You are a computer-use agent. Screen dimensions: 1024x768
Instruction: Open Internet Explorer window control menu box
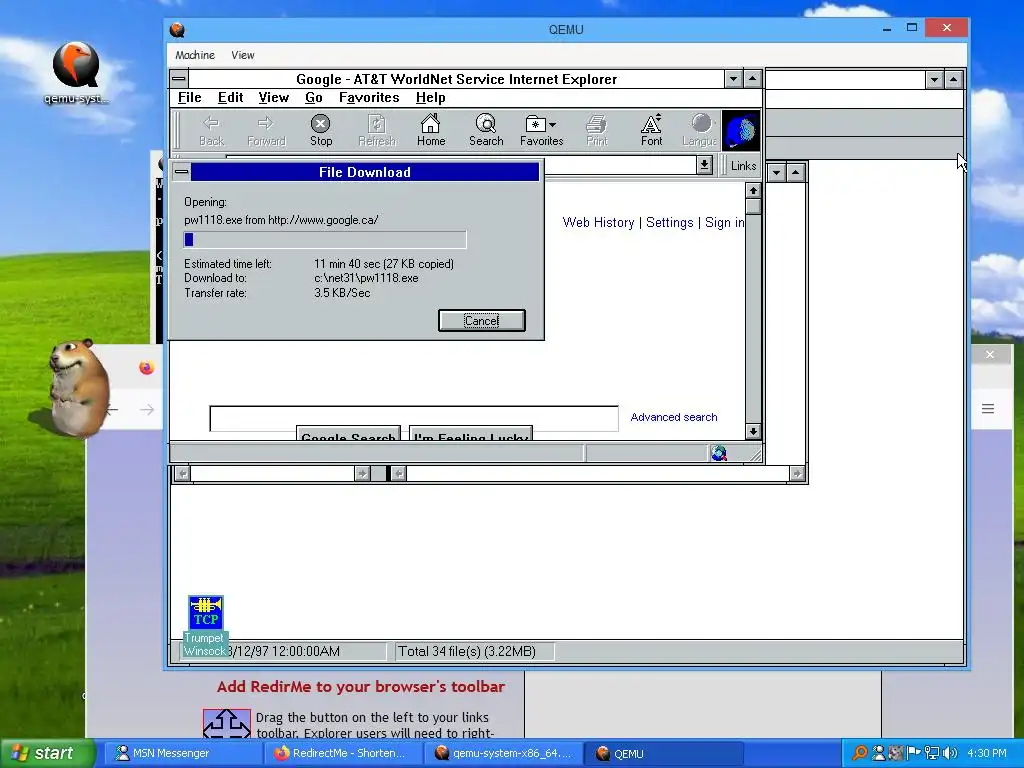[179, 79]
